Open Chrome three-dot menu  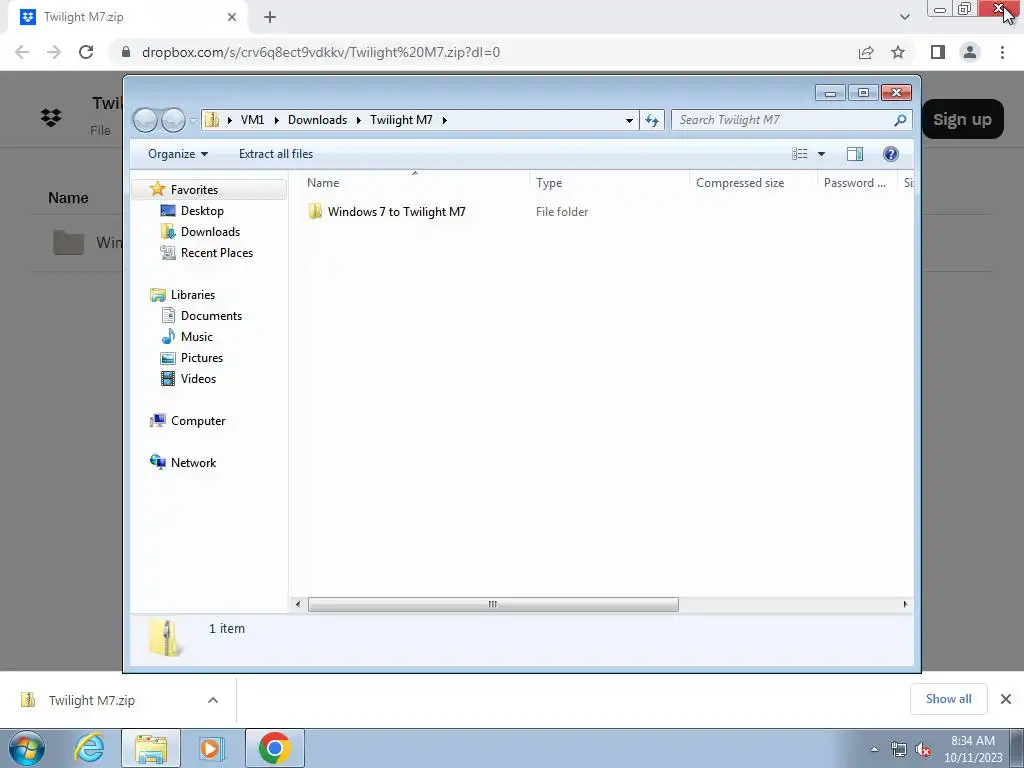coord(1002,52)
